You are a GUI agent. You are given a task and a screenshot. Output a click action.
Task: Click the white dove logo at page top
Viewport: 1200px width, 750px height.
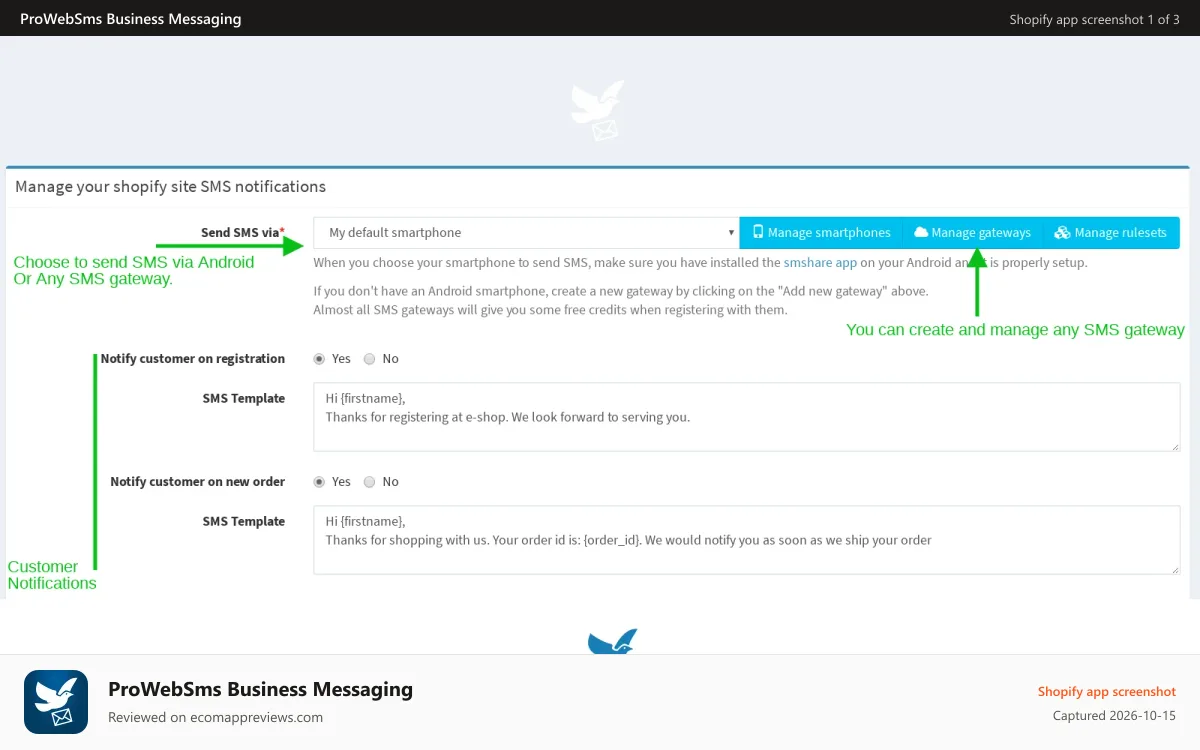(x=598, y=111)
